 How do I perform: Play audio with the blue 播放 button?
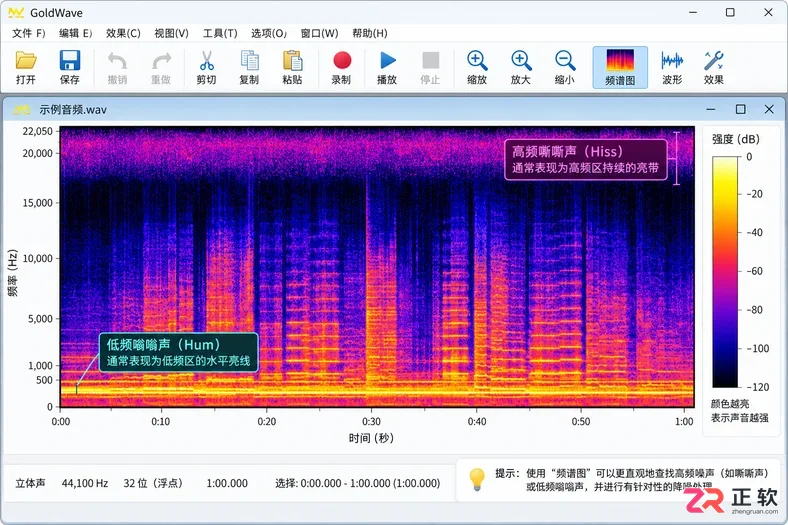click(387, 60)
